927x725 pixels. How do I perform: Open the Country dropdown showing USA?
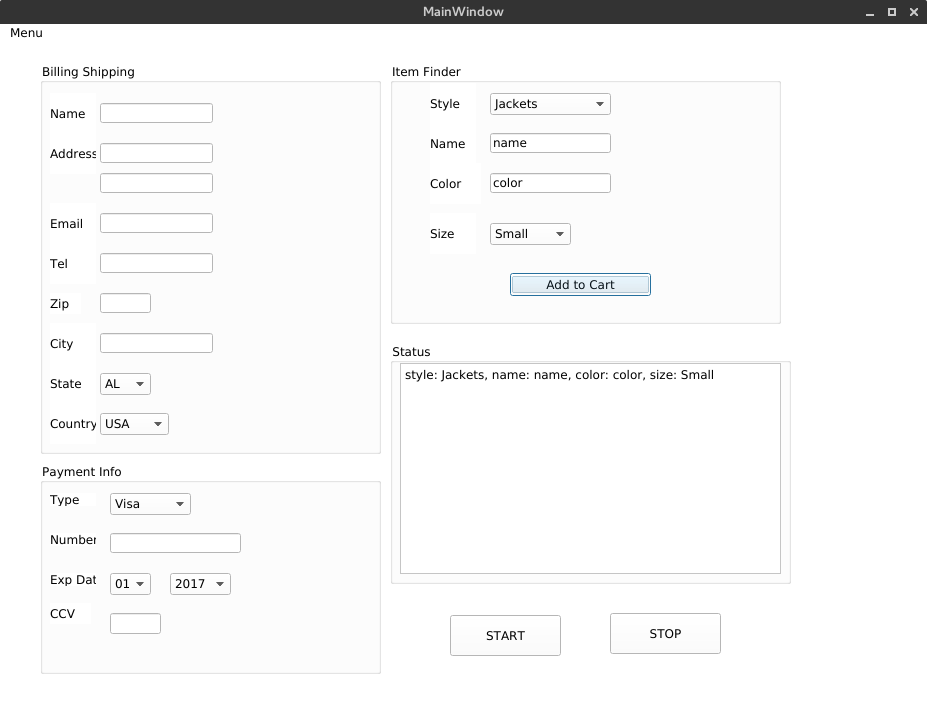click(x=134, y=424)
